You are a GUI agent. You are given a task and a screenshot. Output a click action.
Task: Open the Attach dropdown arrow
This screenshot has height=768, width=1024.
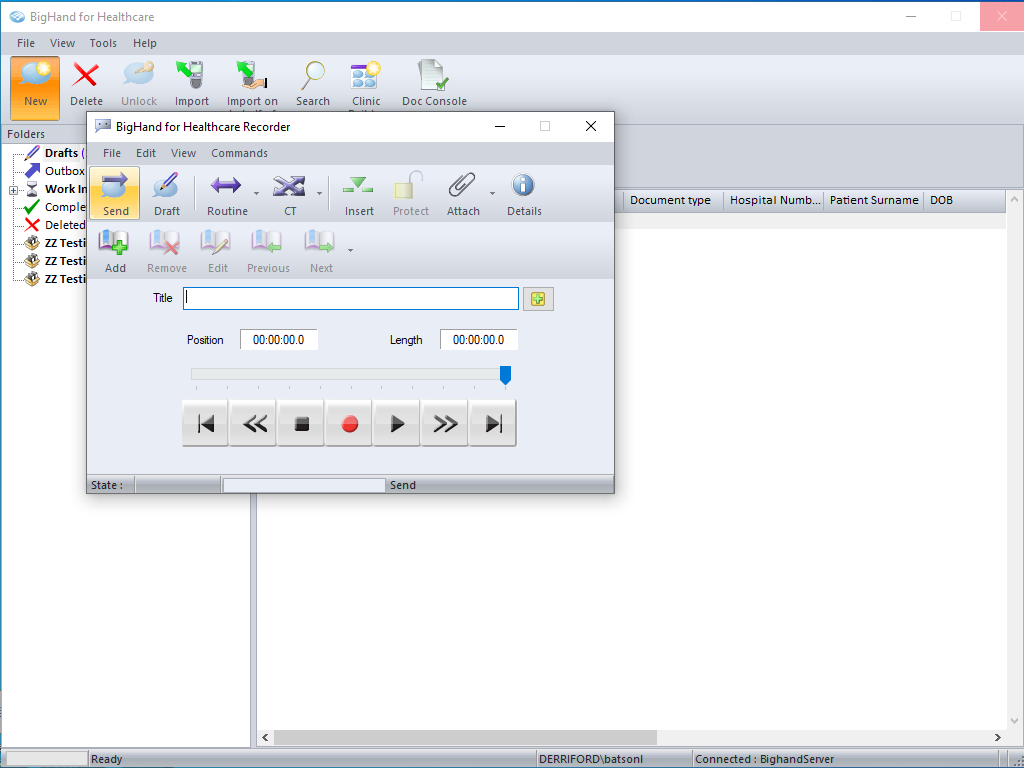click(492, 193)
